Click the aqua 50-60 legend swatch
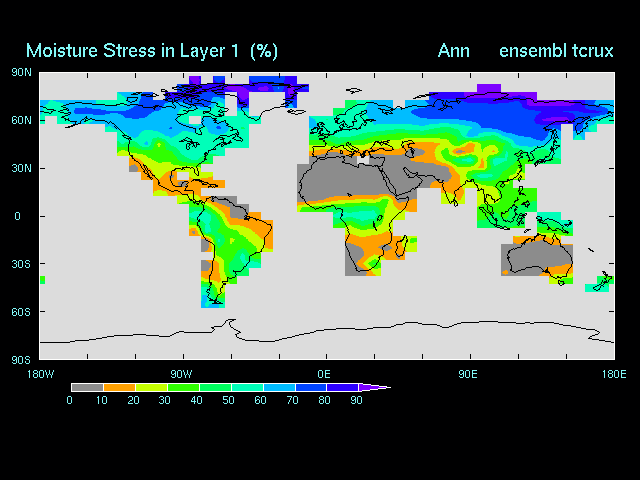Screen dimensions: 640x480 [x=247, y=387]
